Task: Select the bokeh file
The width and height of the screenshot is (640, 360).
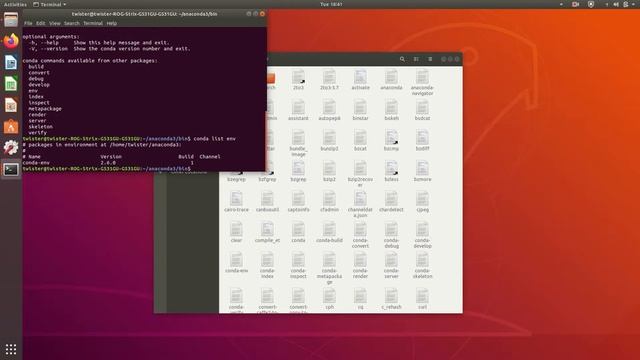Action: (391, 110)
